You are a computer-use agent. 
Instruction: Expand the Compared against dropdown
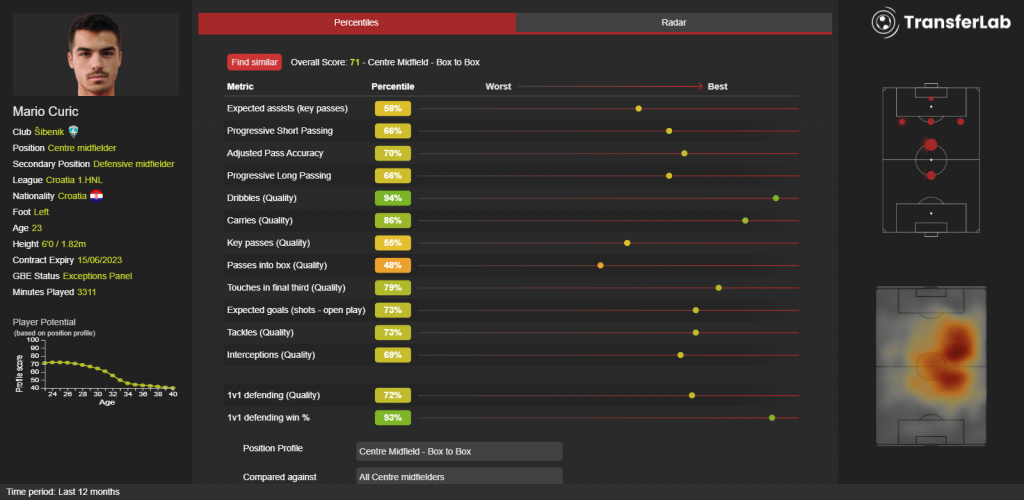[x=459, y=477]
